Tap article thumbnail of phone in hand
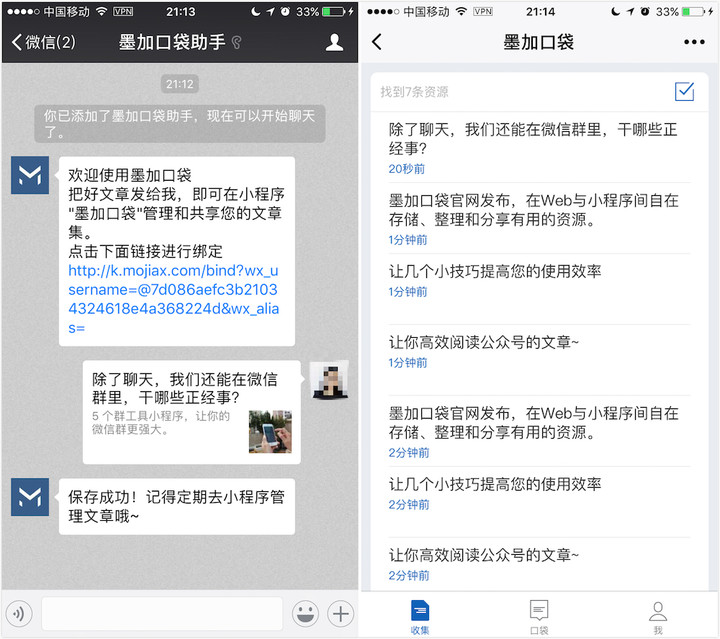 [x=270, y=432]
